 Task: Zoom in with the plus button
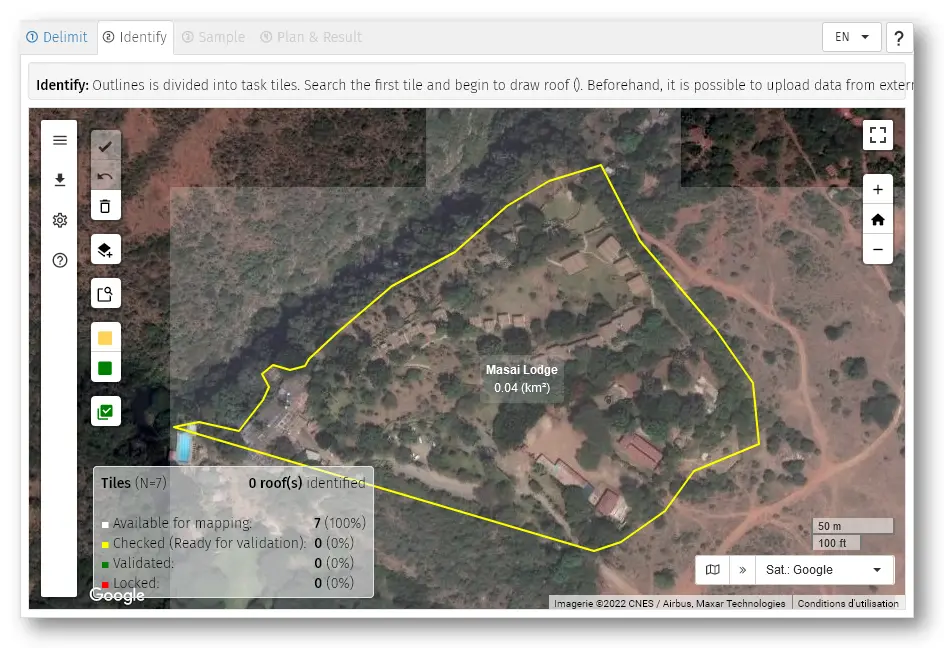[x=877, y=189]
